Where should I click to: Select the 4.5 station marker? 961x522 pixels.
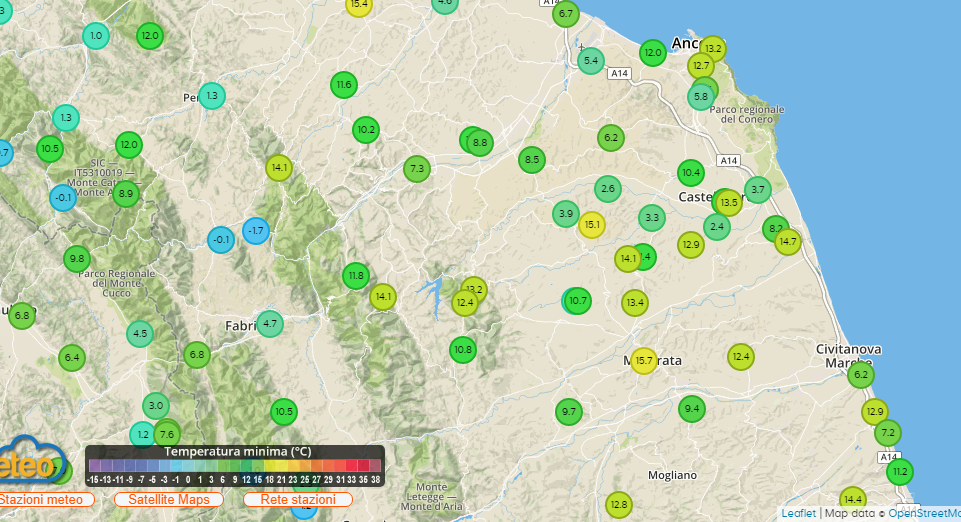tap(140, 334)
